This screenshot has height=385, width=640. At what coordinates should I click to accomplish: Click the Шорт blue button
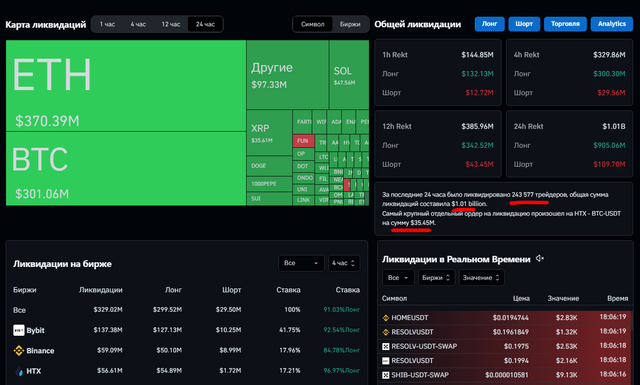(524, 24)
